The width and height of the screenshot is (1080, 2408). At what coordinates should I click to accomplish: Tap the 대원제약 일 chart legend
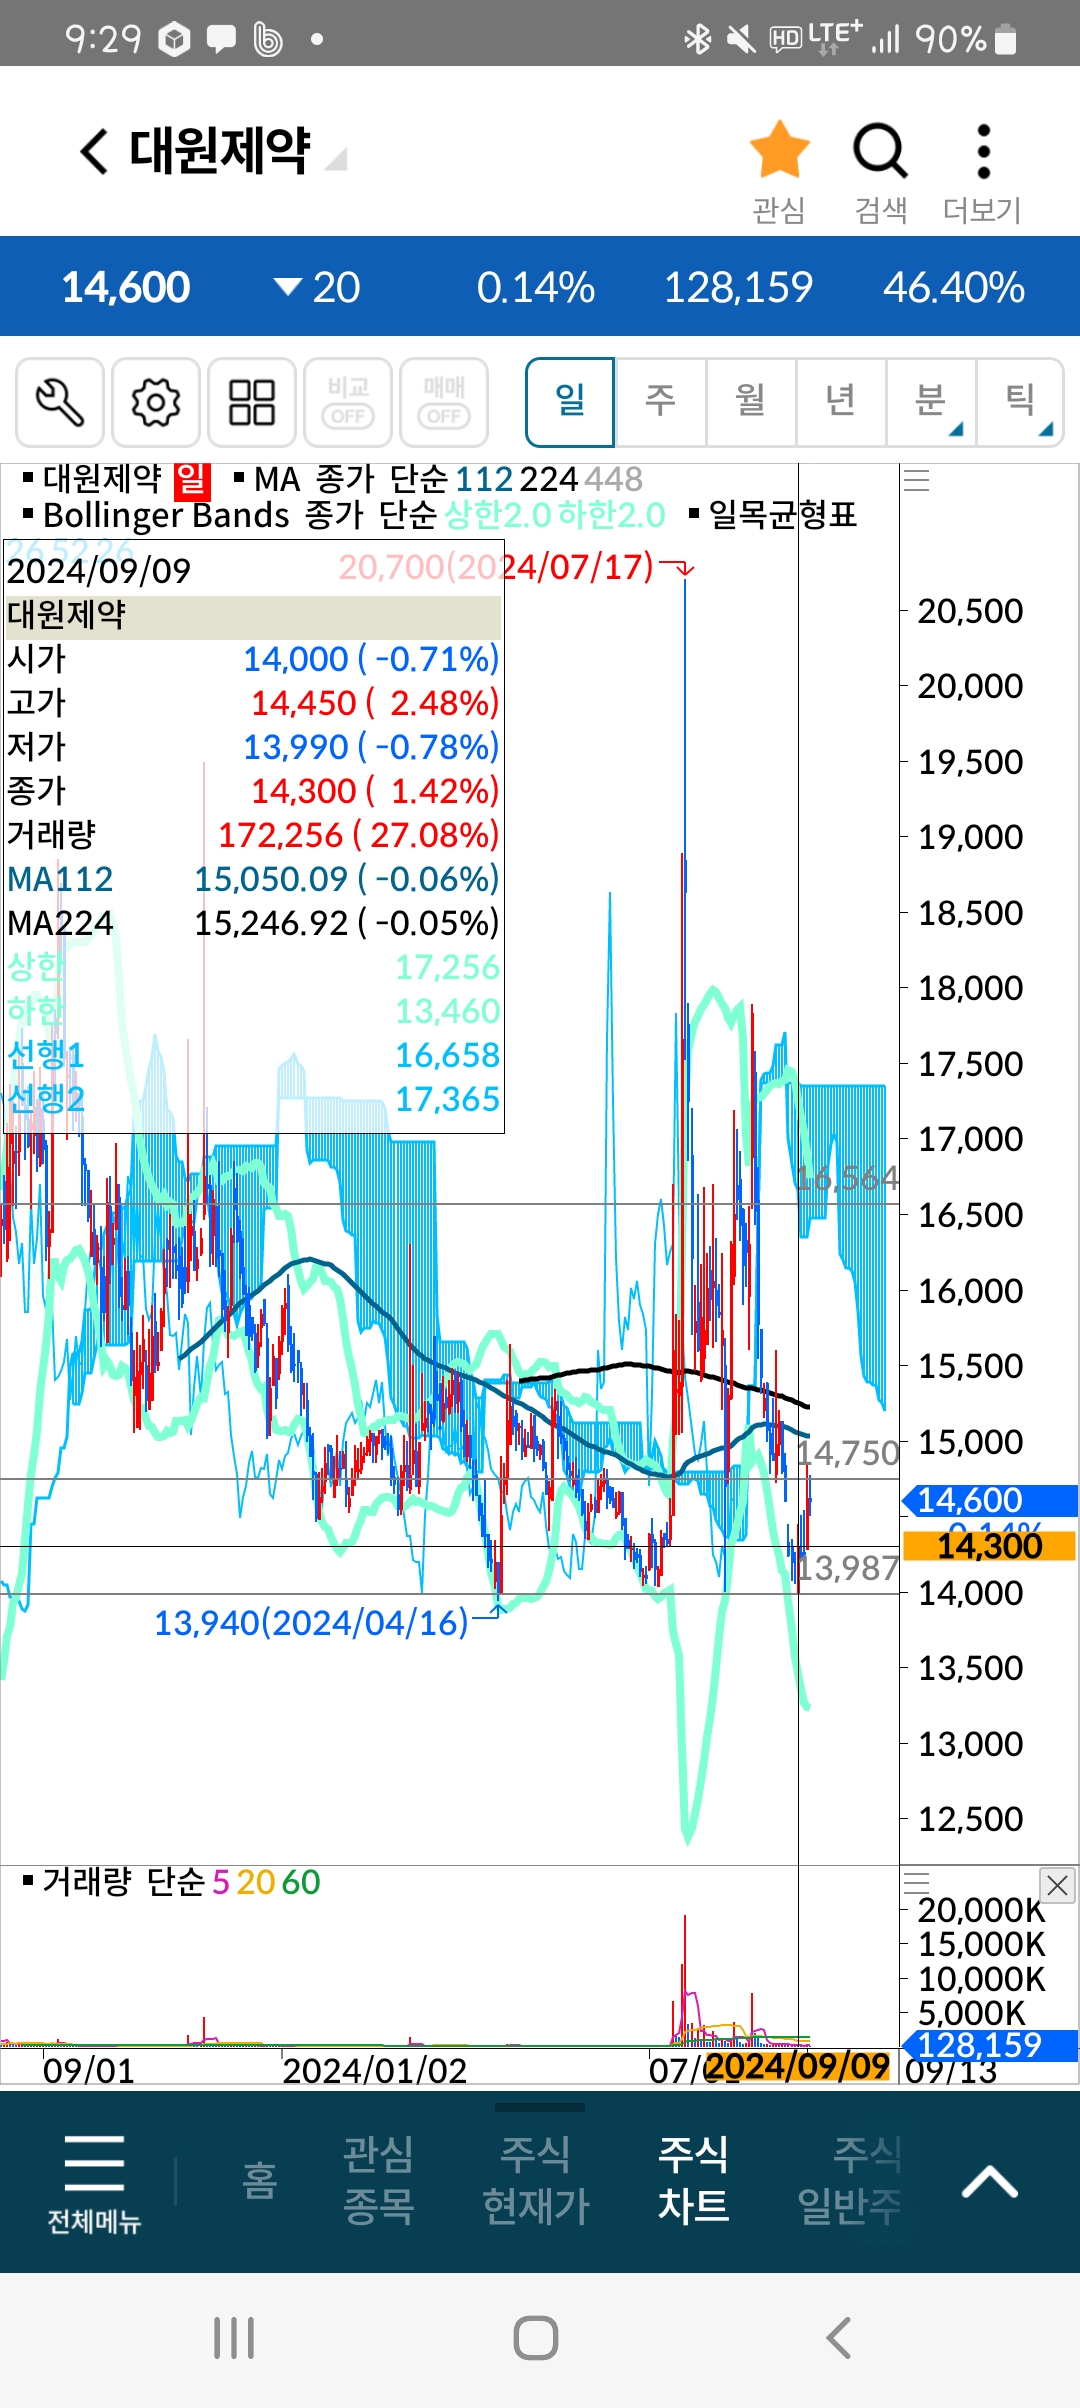(x=116, y=479)
